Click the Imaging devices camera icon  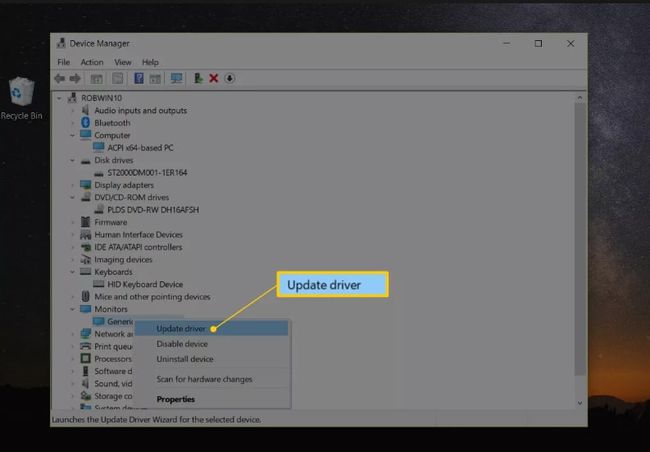point(85,260)
